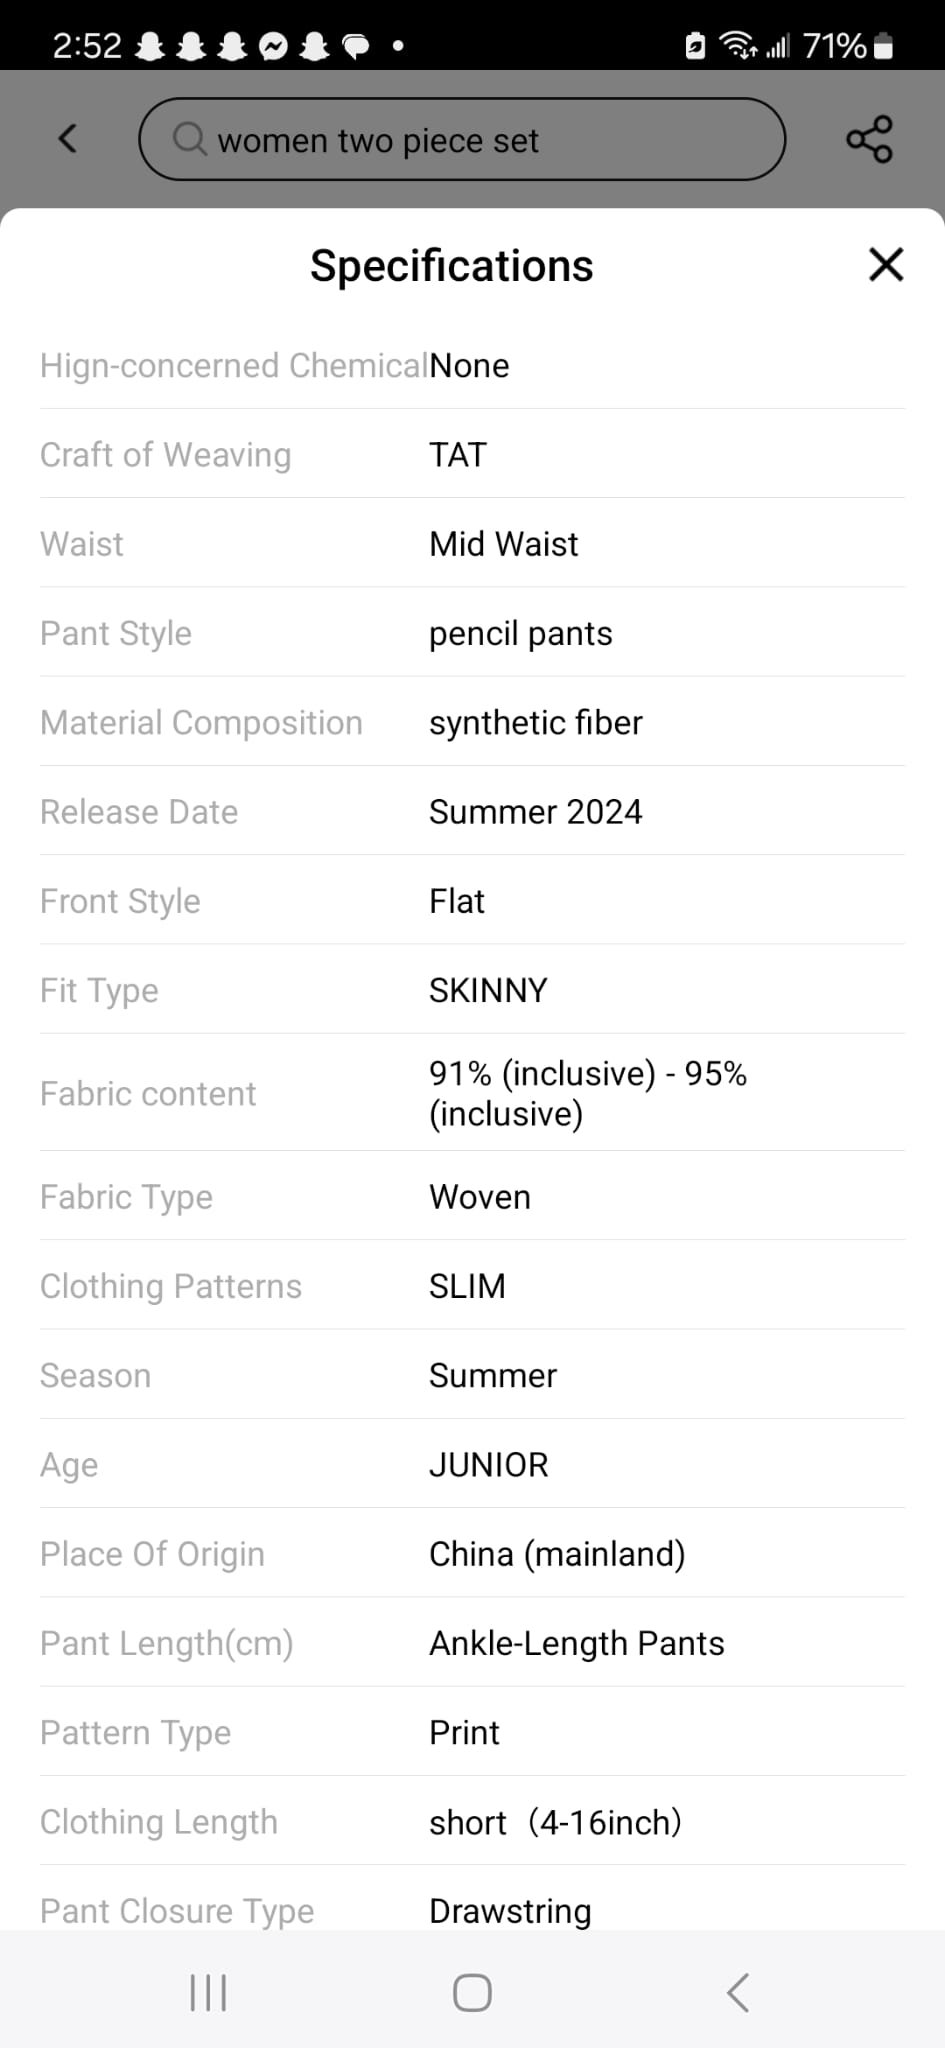
Task: Go back using the top left arrow
Action: pos(68,138)
